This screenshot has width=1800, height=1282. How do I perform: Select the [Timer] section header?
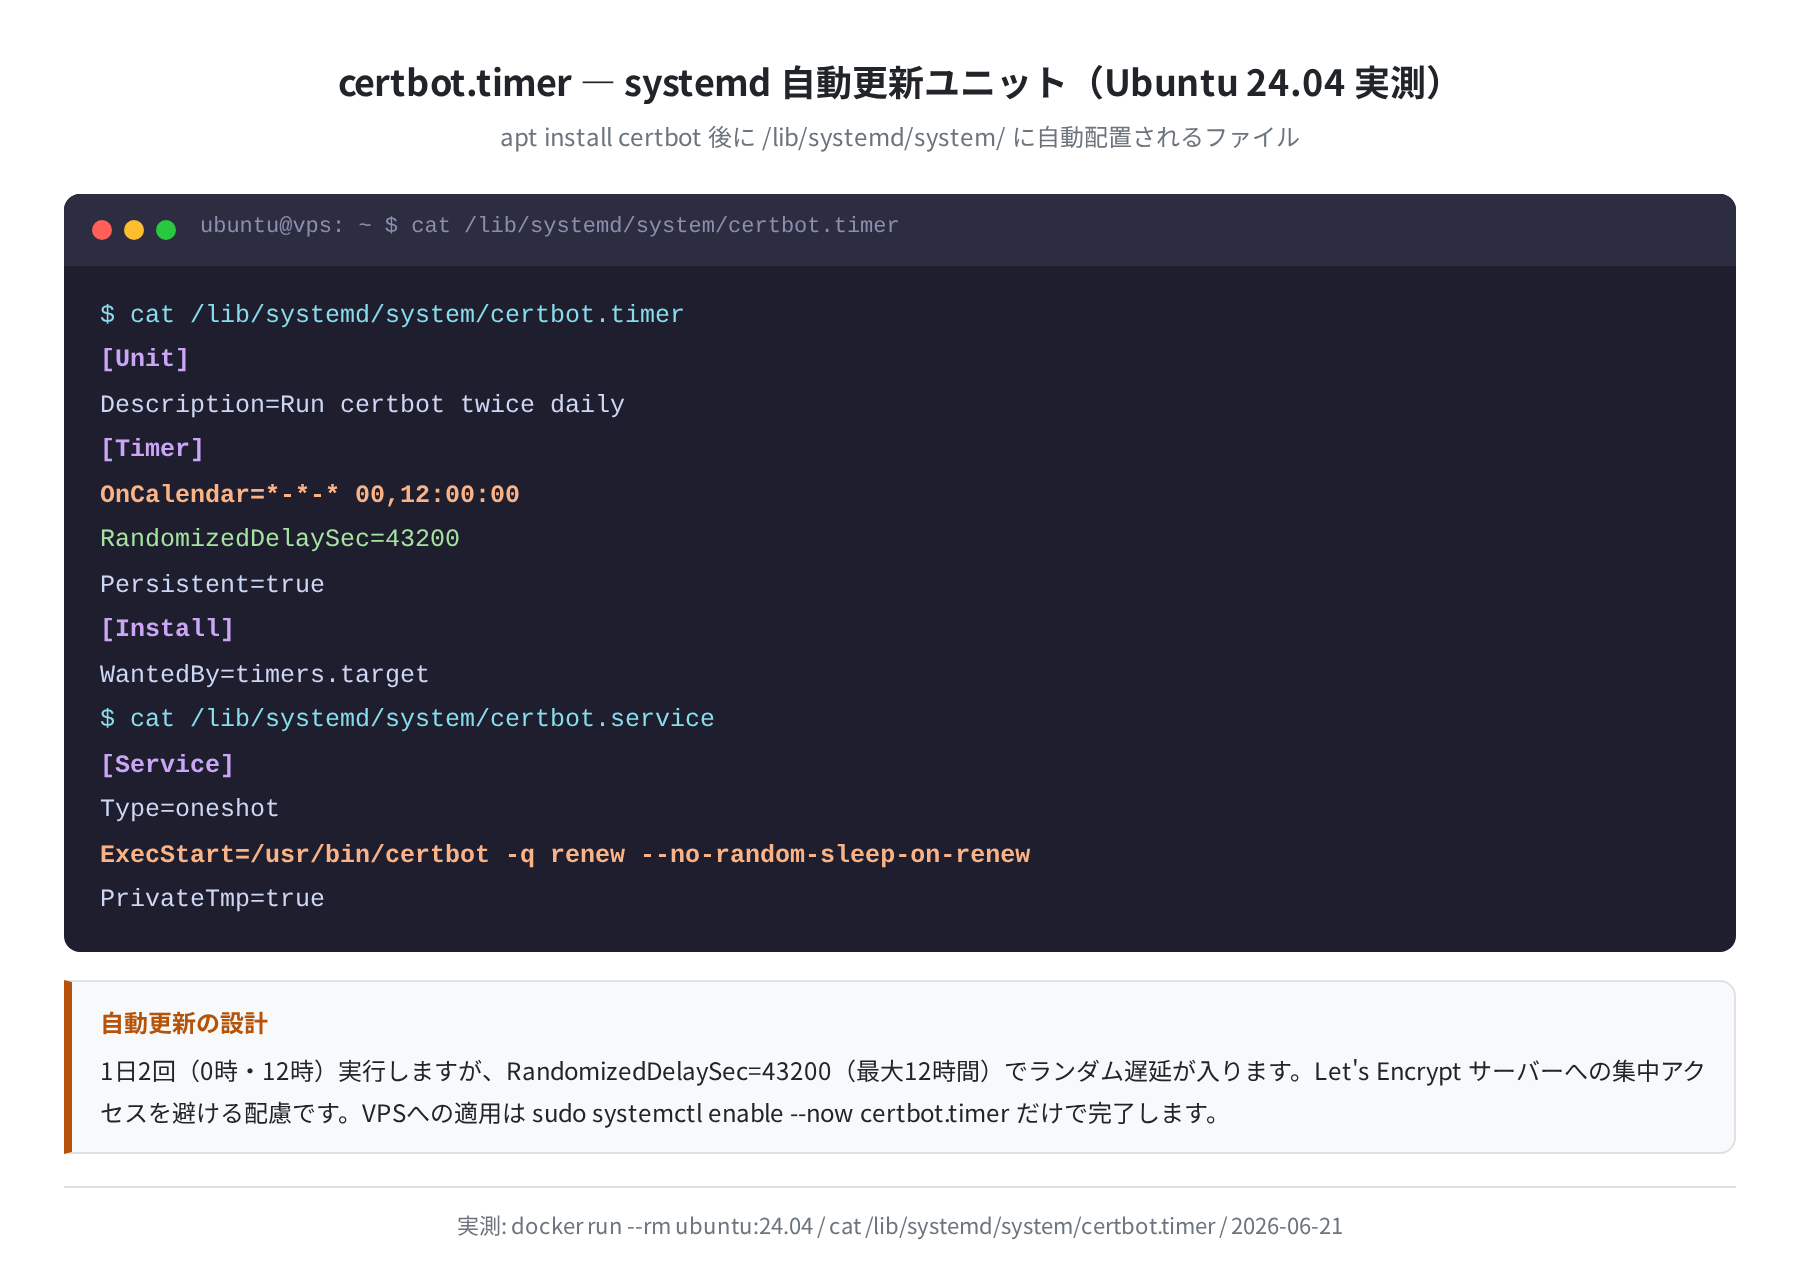point(152,449)
